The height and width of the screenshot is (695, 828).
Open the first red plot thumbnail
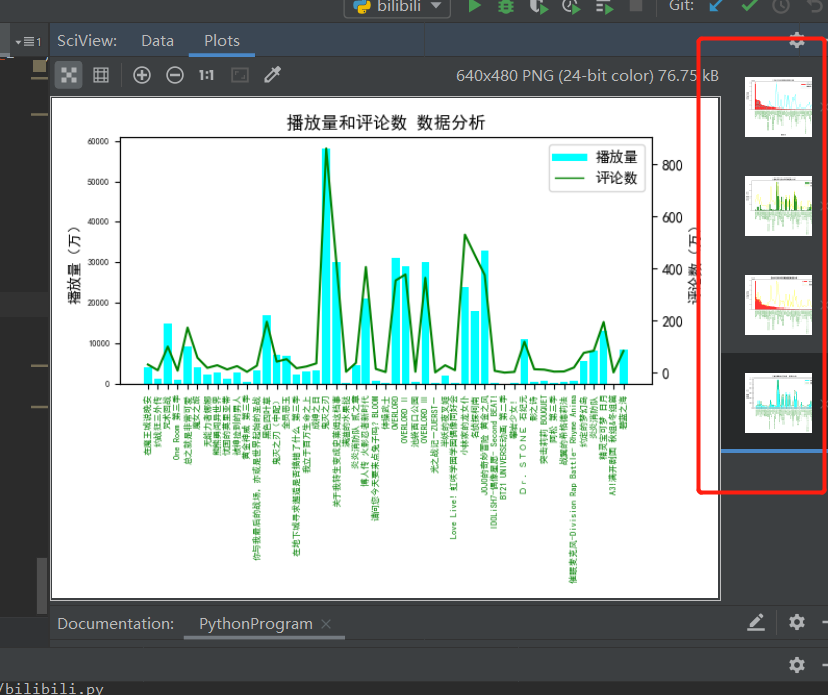tap(778, 107)
